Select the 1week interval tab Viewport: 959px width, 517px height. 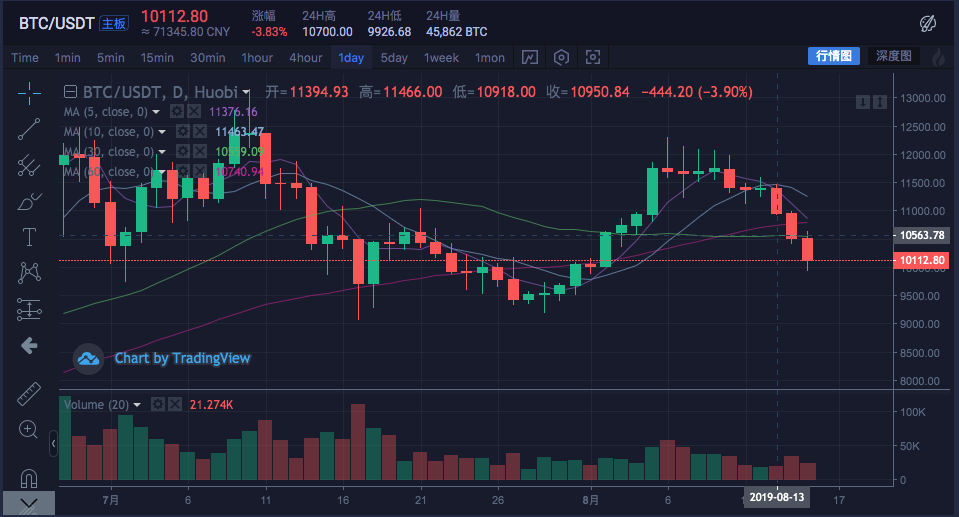(x=441, y=57)
